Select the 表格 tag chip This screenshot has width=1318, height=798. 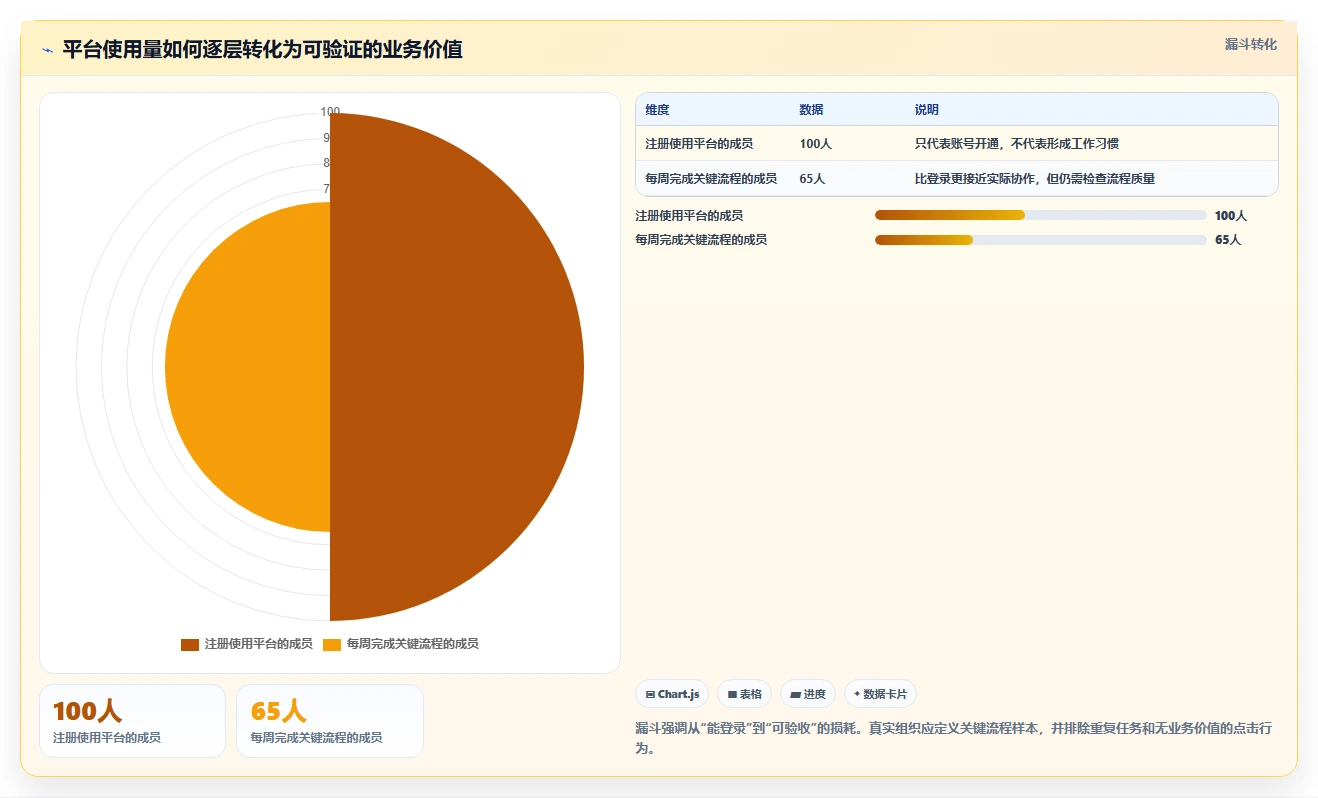click(x=744, y=694)
